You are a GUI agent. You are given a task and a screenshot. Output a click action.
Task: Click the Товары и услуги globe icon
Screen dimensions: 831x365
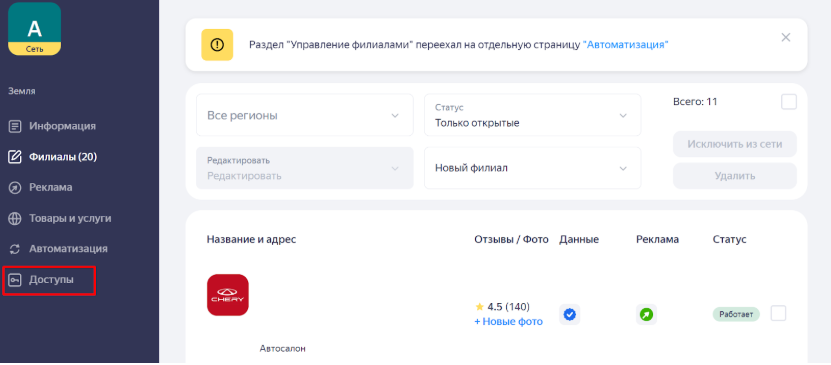click(x=15, y=218)
